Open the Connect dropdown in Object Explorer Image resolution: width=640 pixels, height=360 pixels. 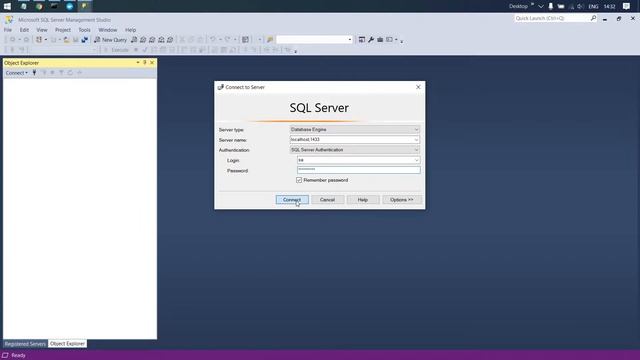[17, 73]
